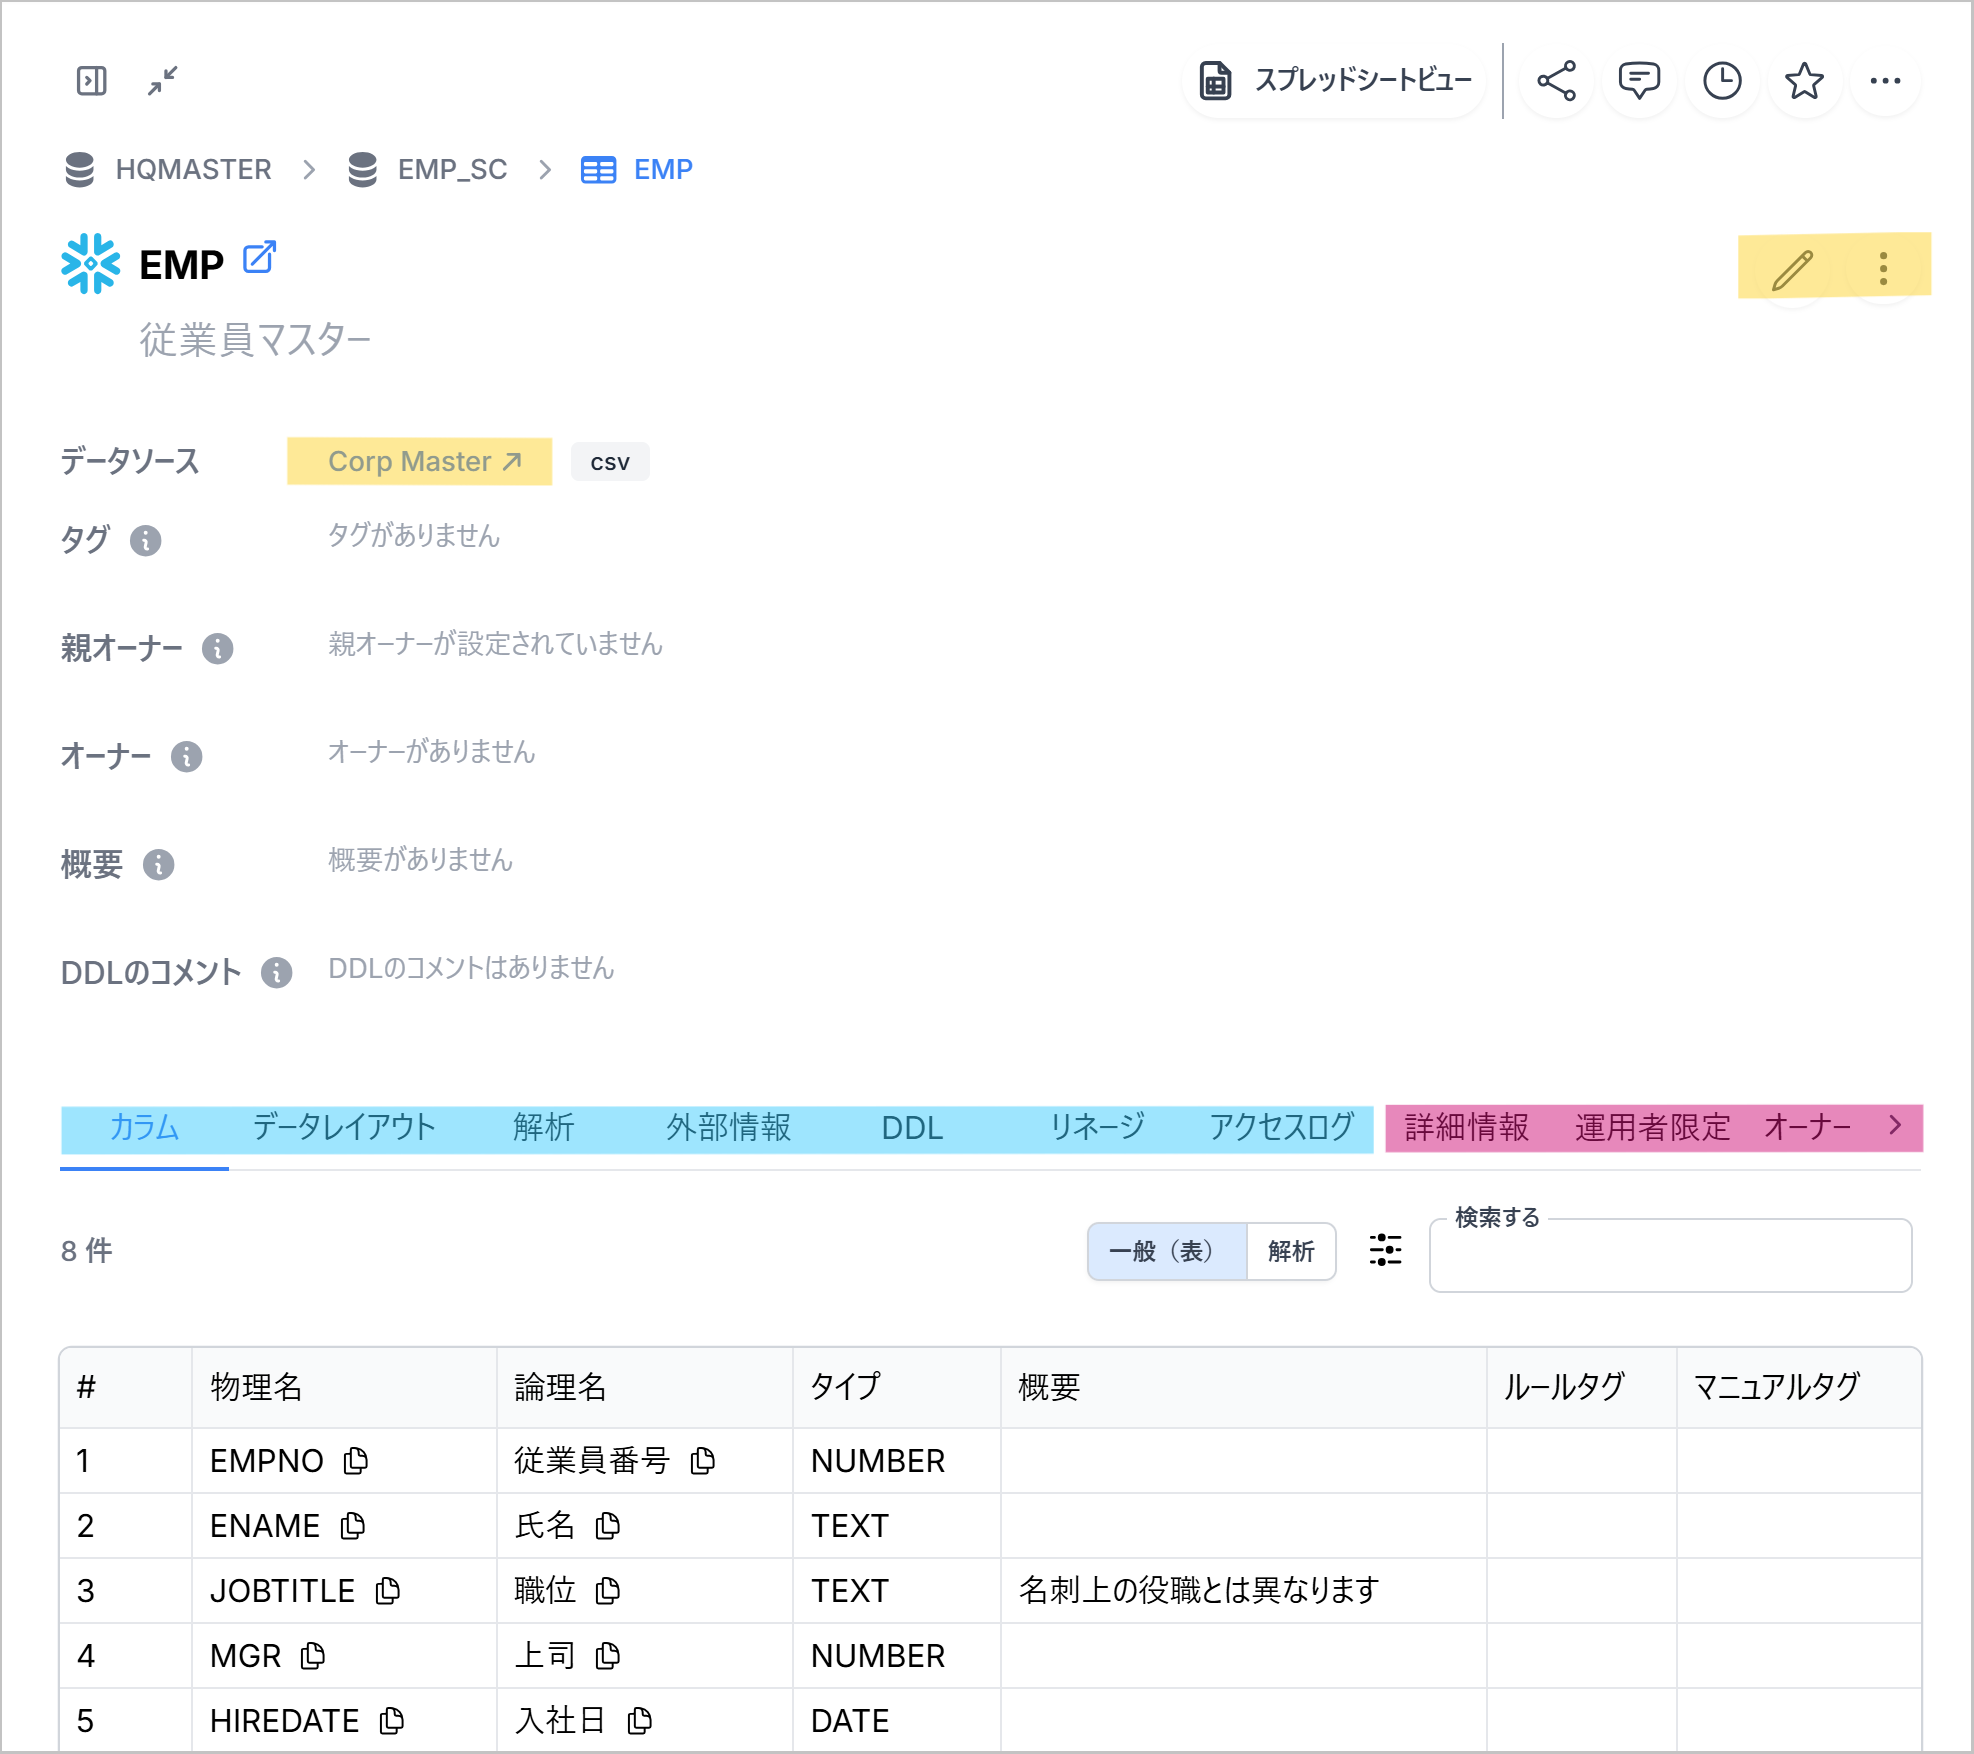Image resolution: width=1974 pixels, height=1754 pixels.
Task: Star this table as favorite
Action: (1804, 81)
